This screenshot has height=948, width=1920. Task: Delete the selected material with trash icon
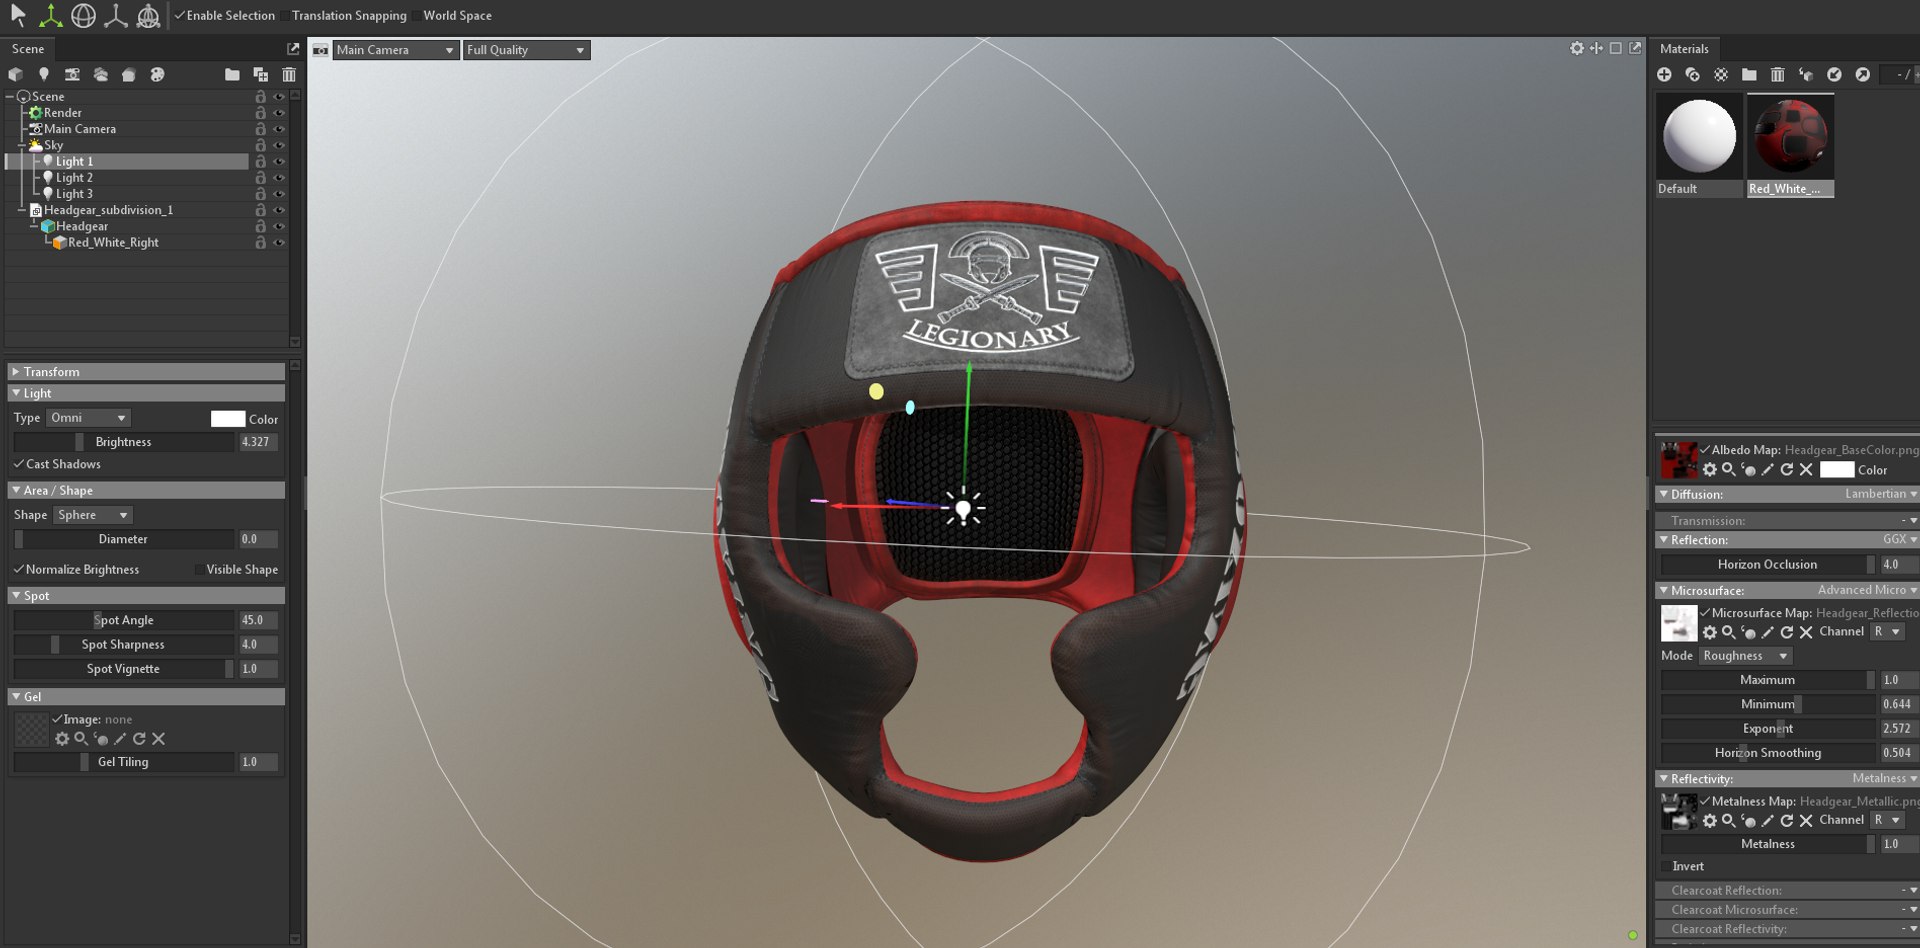1777,74
